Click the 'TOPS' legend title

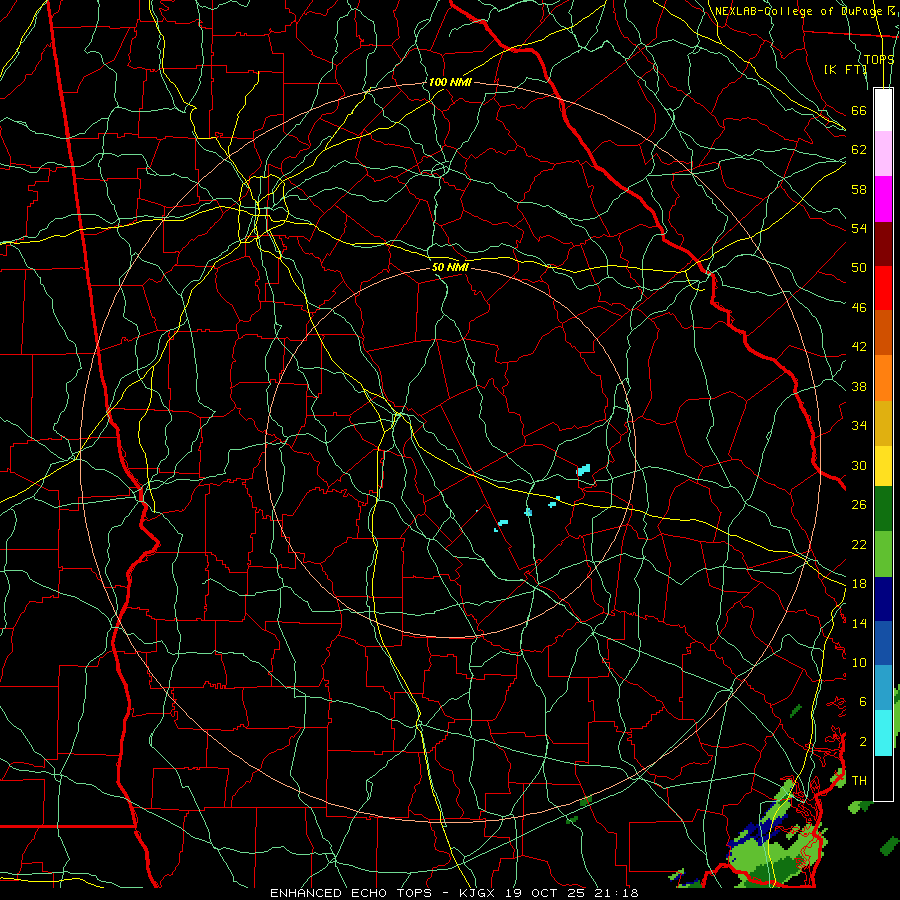click(x=879, y=59)
